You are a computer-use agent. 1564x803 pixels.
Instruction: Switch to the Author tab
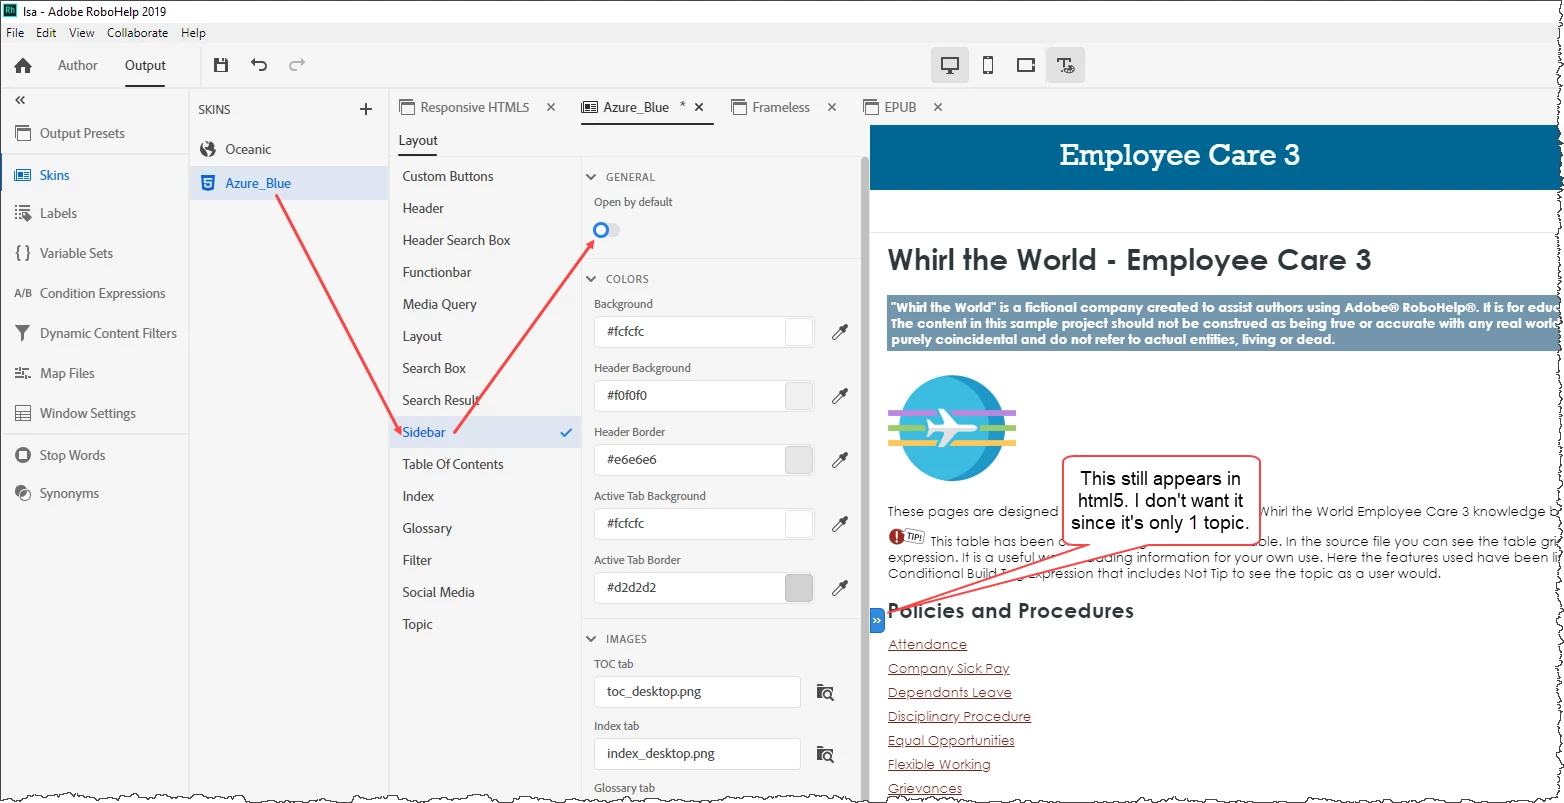click(x=78, y=65)
